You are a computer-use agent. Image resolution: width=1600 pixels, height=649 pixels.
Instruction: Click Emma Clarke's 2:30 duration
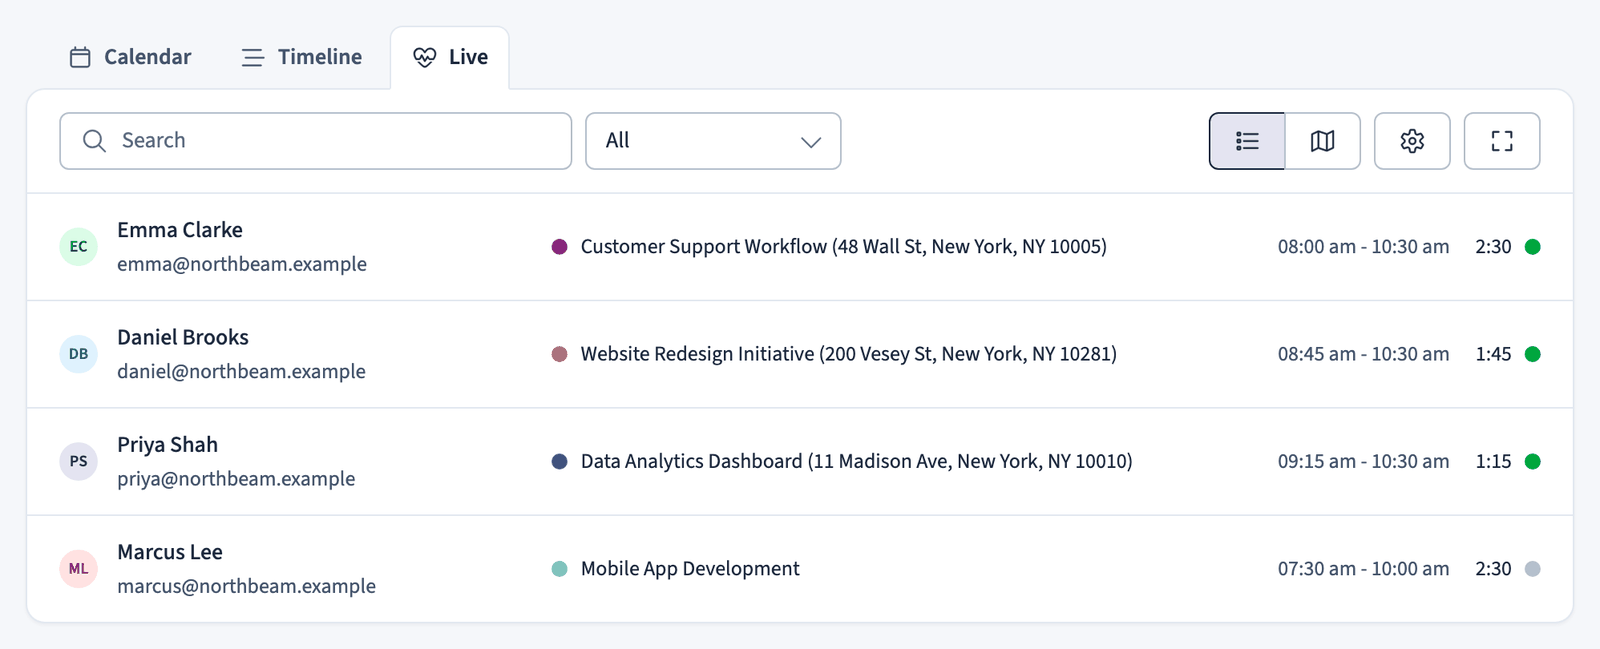1493,247
